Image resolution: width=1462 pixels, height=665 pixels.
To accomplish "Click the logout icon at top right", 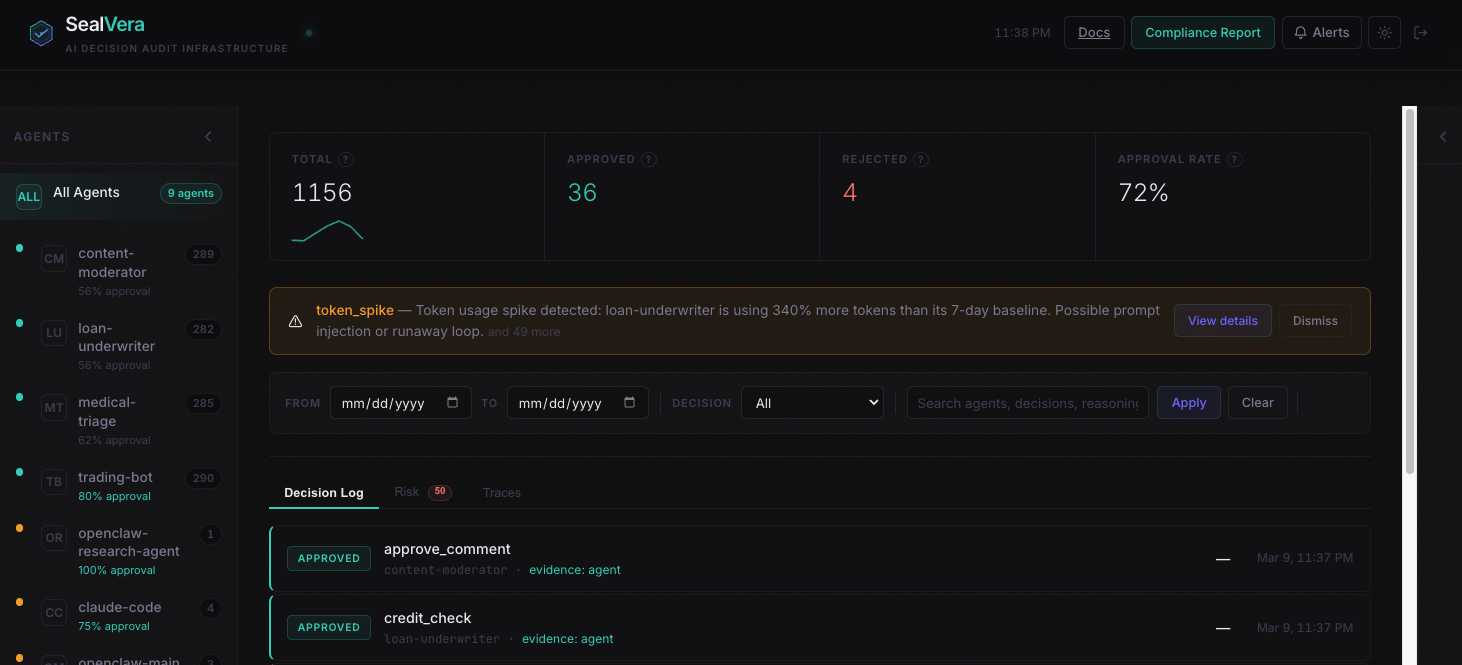I will 1421,32.
